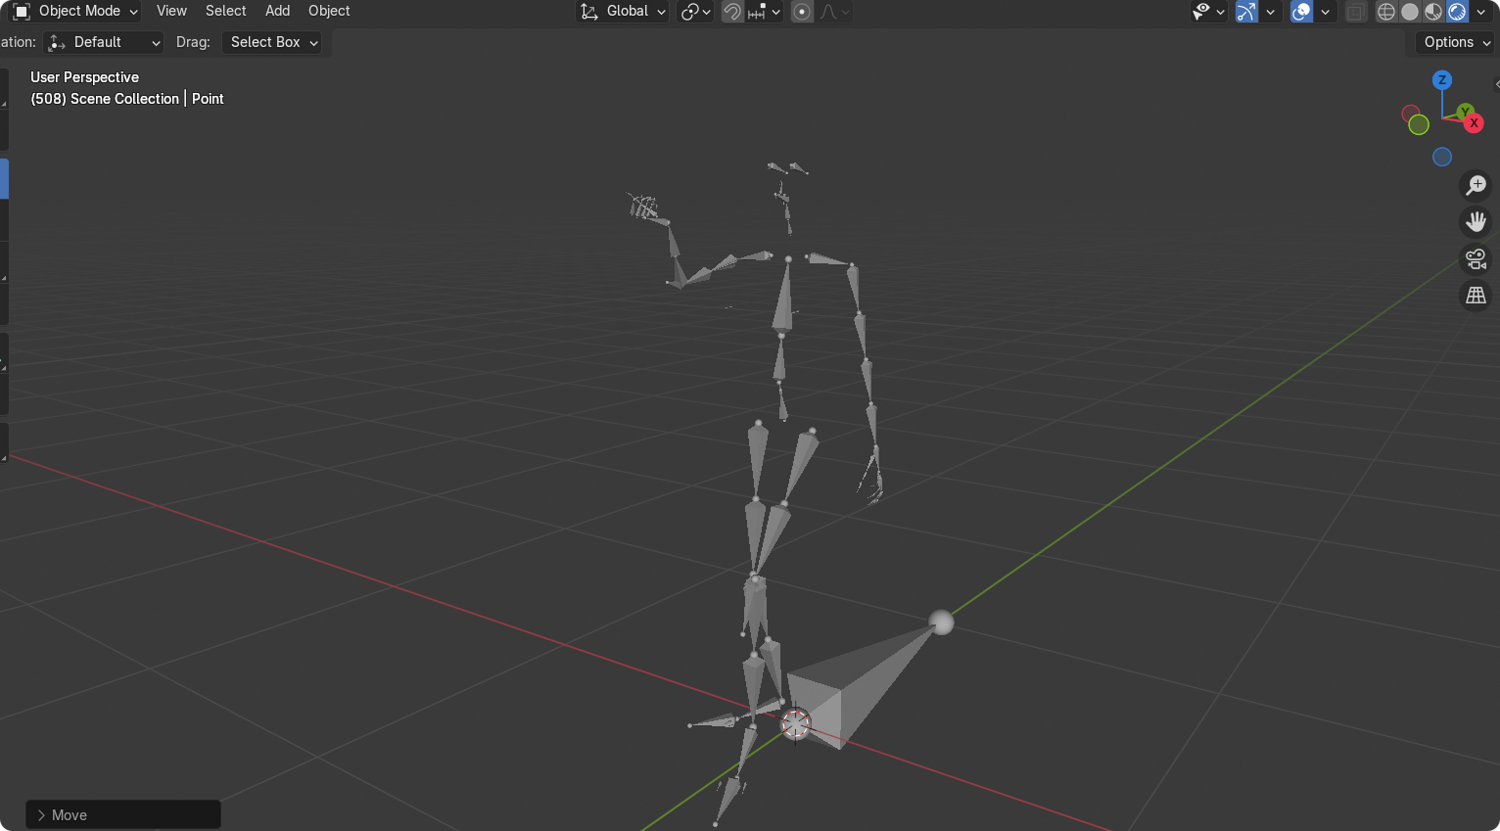The height and width of the screenshot is (831, 1500).
Task: Open the Object menu
Action: pos(329,11)
